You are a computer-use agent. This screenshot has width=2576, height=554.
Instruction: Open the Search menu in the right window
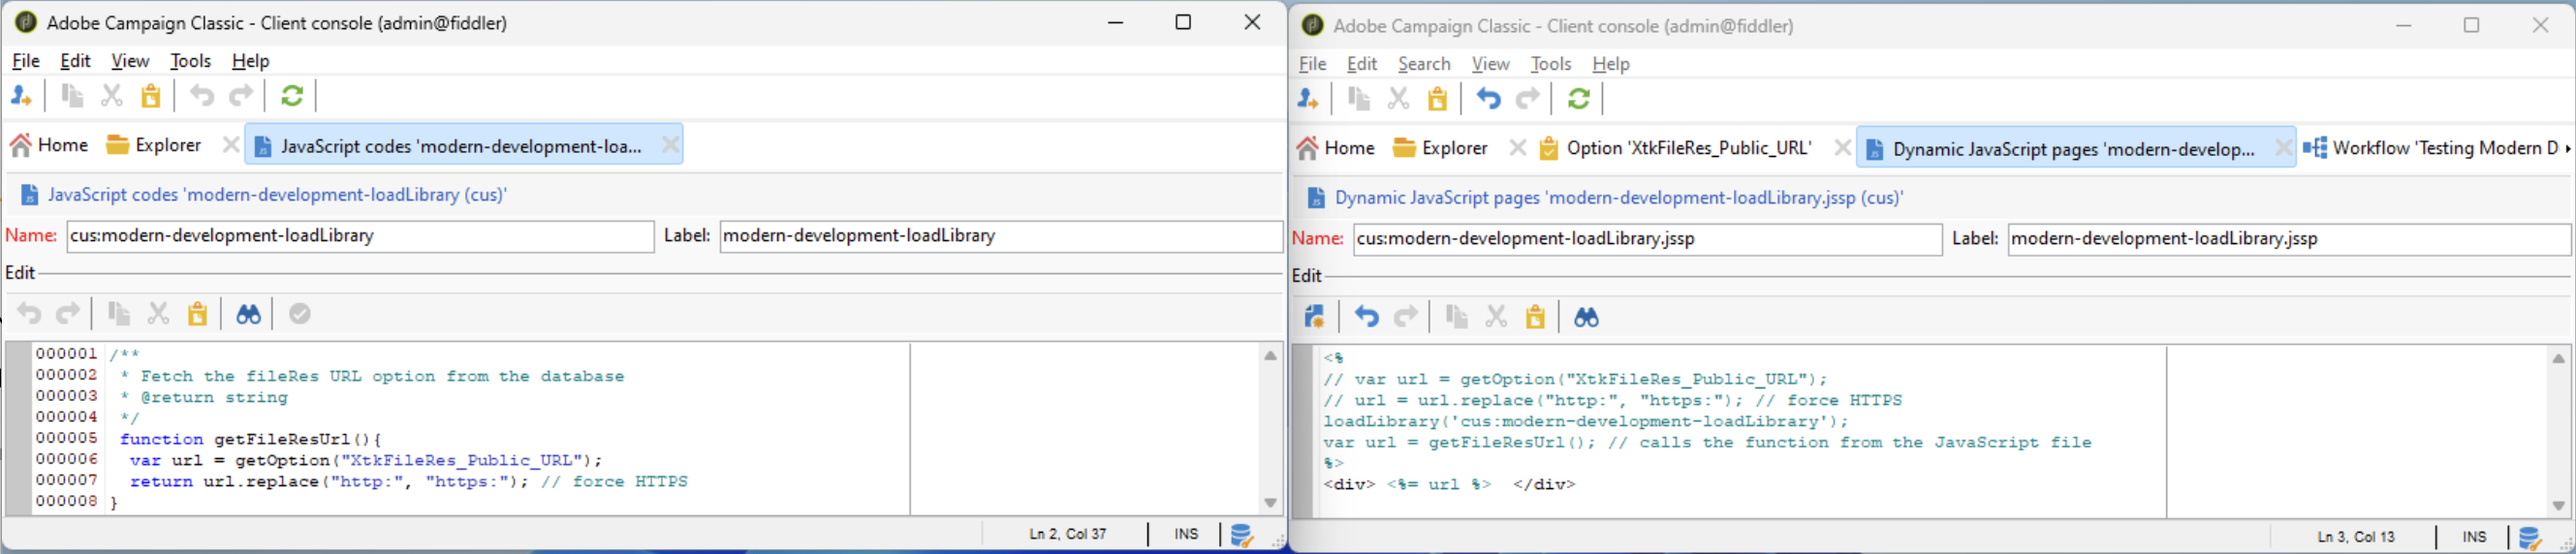pyautogui.click(x=1424, y=64)
